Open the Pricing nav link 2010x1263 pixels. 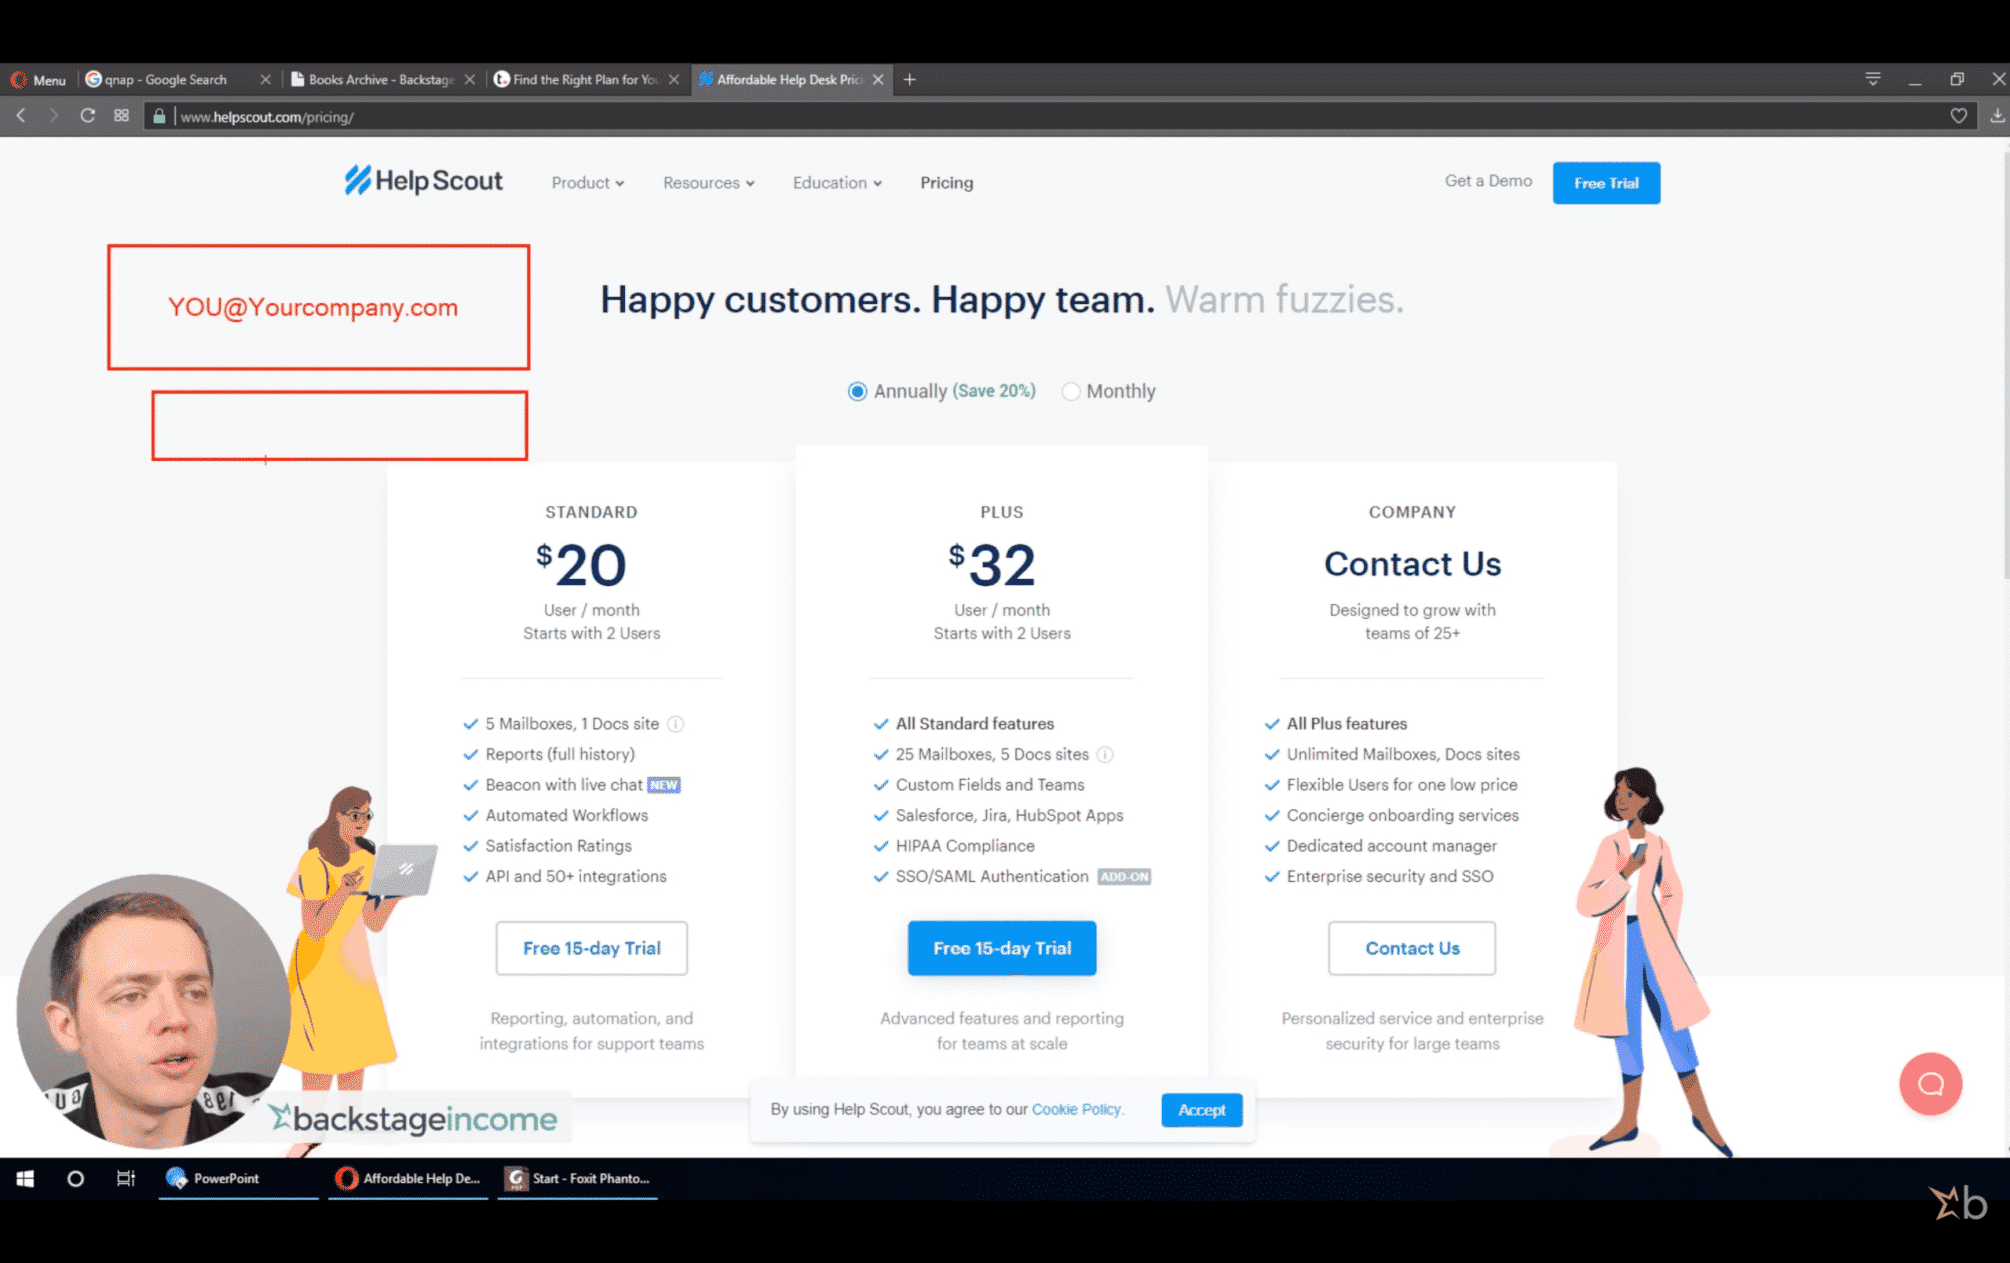click(946, 183)
